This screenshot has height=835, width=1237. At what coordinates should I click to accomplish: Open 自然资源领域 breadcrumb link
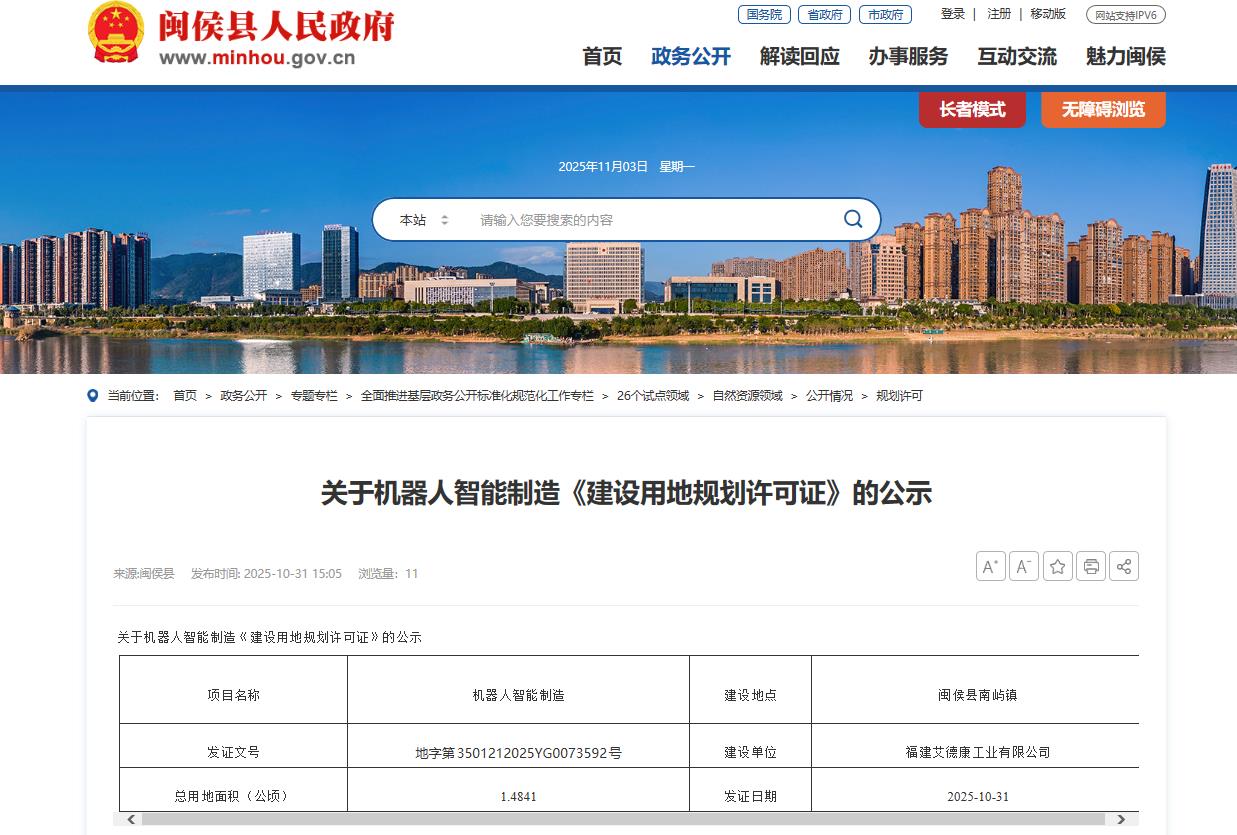point(747,396)
